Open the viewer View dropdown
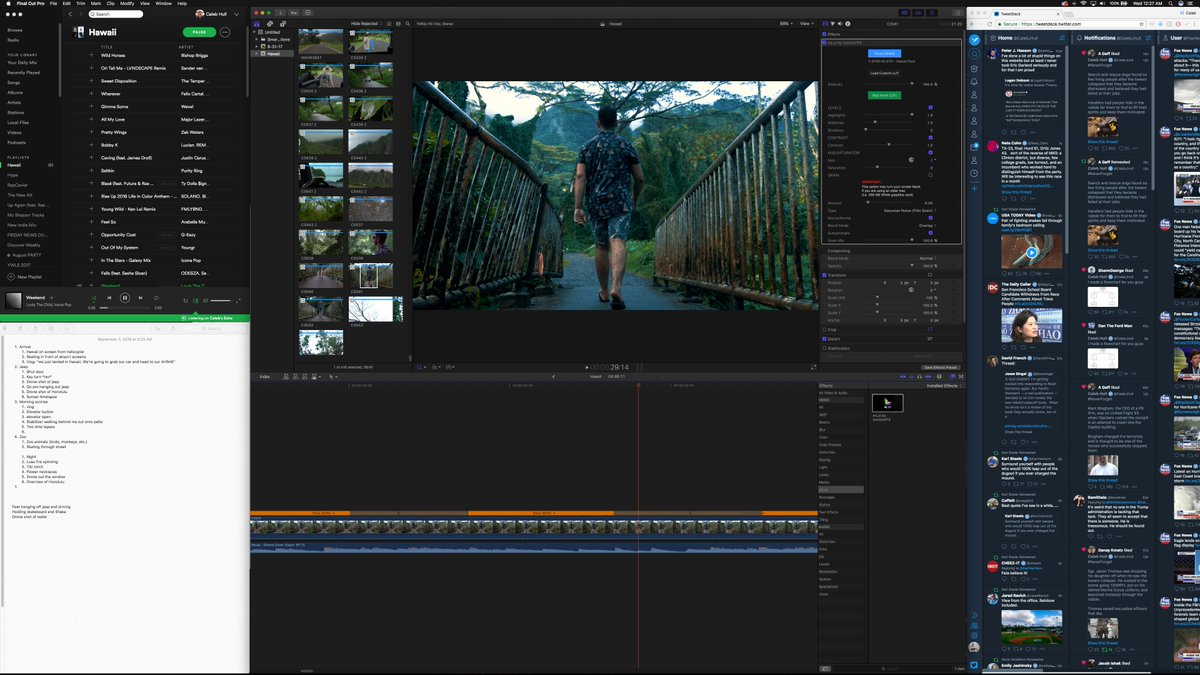This screenshot has width=1200, height=675. (806, 23)
